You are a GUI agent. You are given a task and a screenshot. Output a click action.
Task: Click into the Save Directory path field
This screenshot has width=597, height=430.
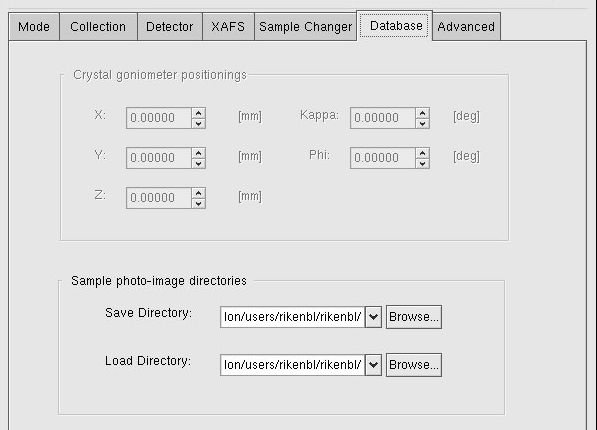point(292,317)
